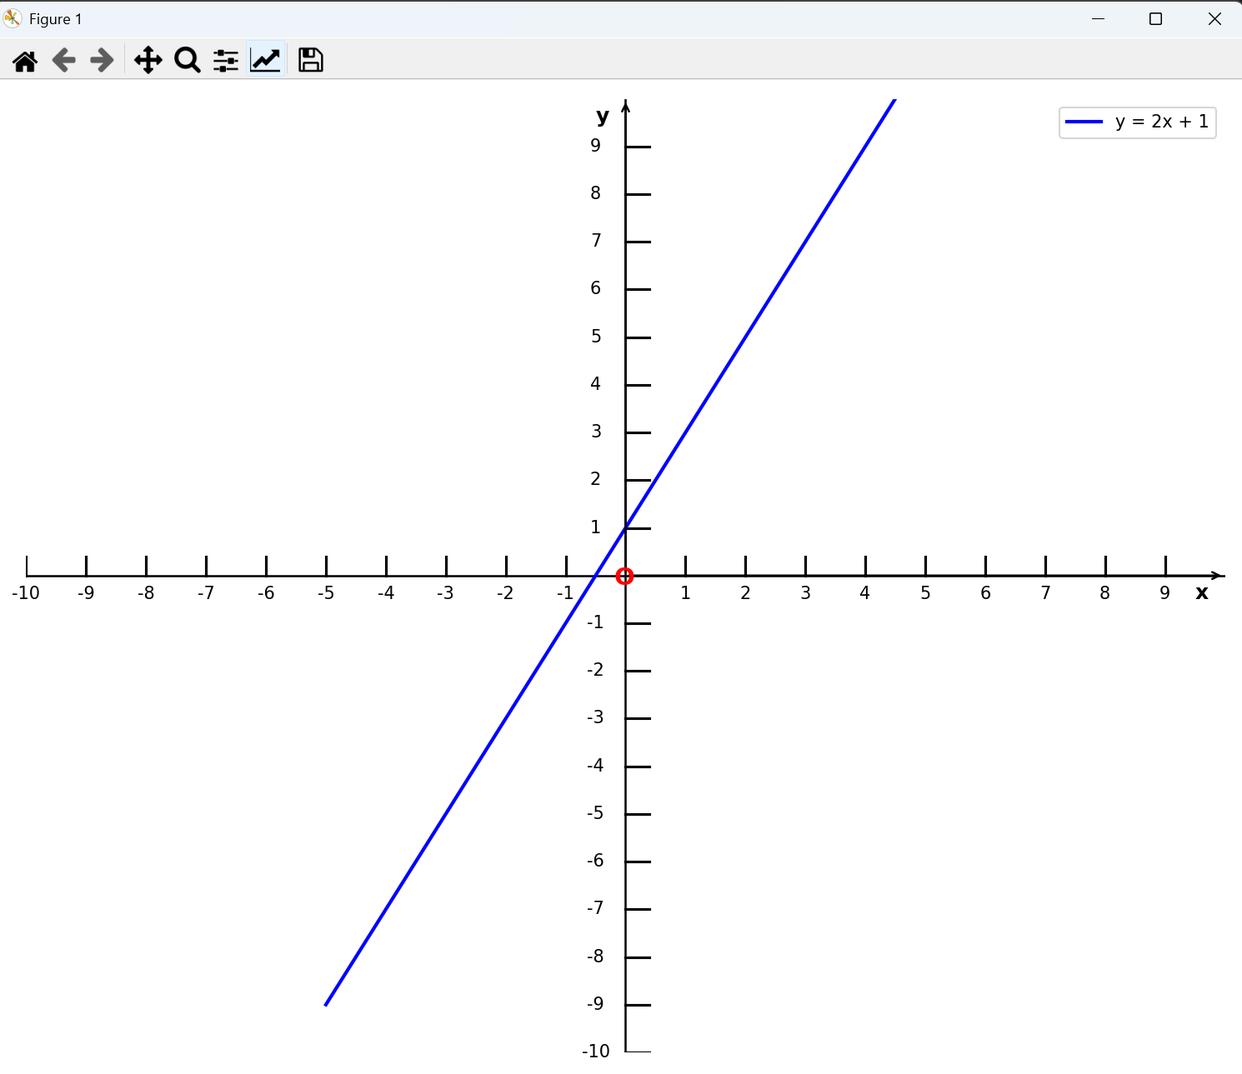
Task: Click the -10 label on the y axis
Action: (595, 1051)
